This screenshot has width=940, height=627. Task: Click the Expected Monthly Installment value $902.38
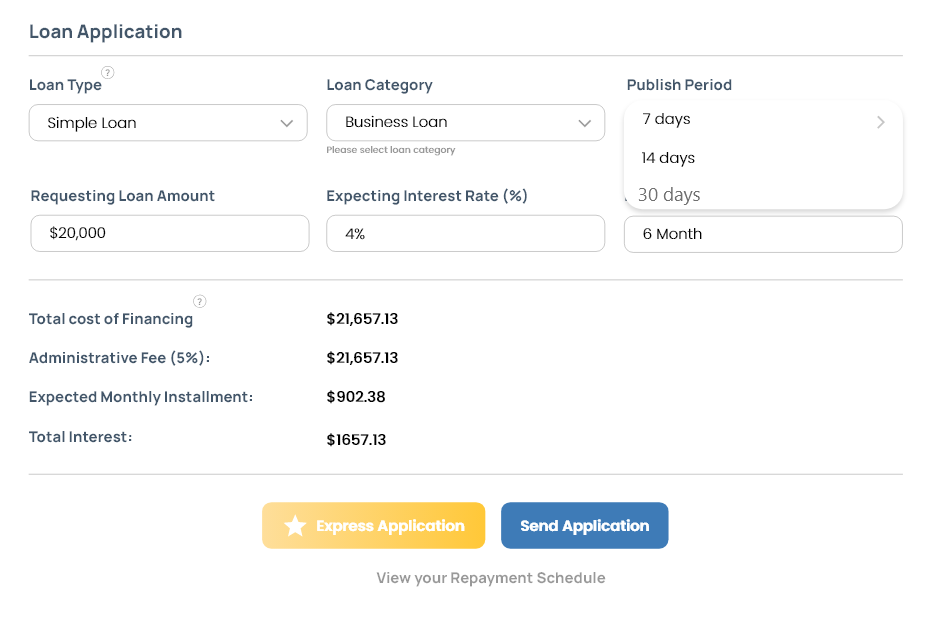click(356, 397)
